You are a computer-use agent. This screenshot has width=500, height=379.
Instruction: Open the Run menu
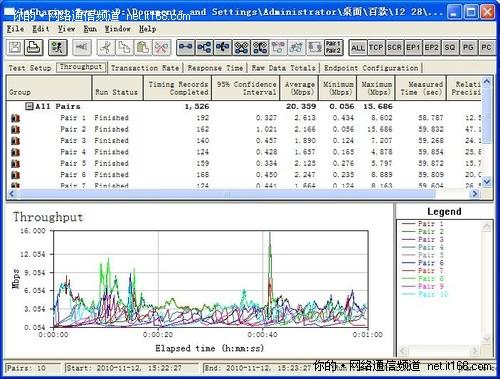[x=90, y=29]
